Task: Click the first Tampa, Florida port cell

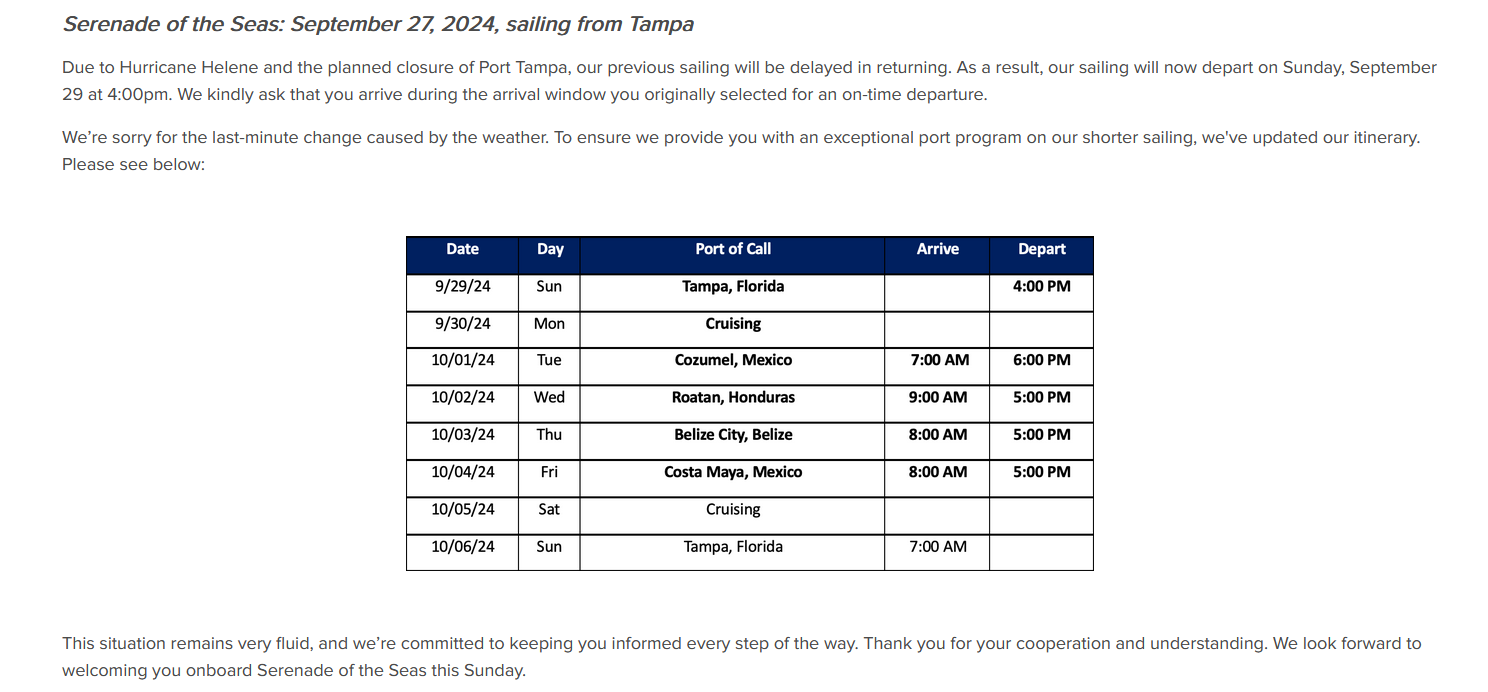Action: tap(732, 292)
